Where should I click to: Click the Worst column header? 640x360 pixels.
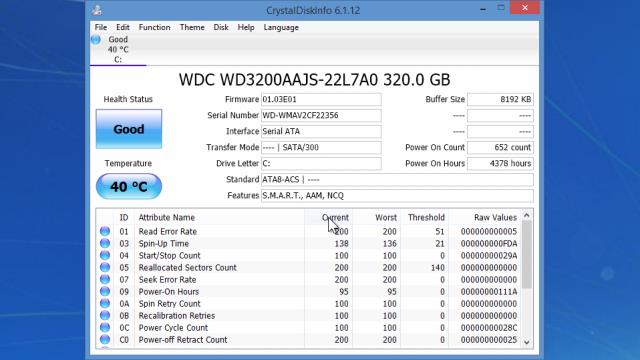[x=377, y=218]
